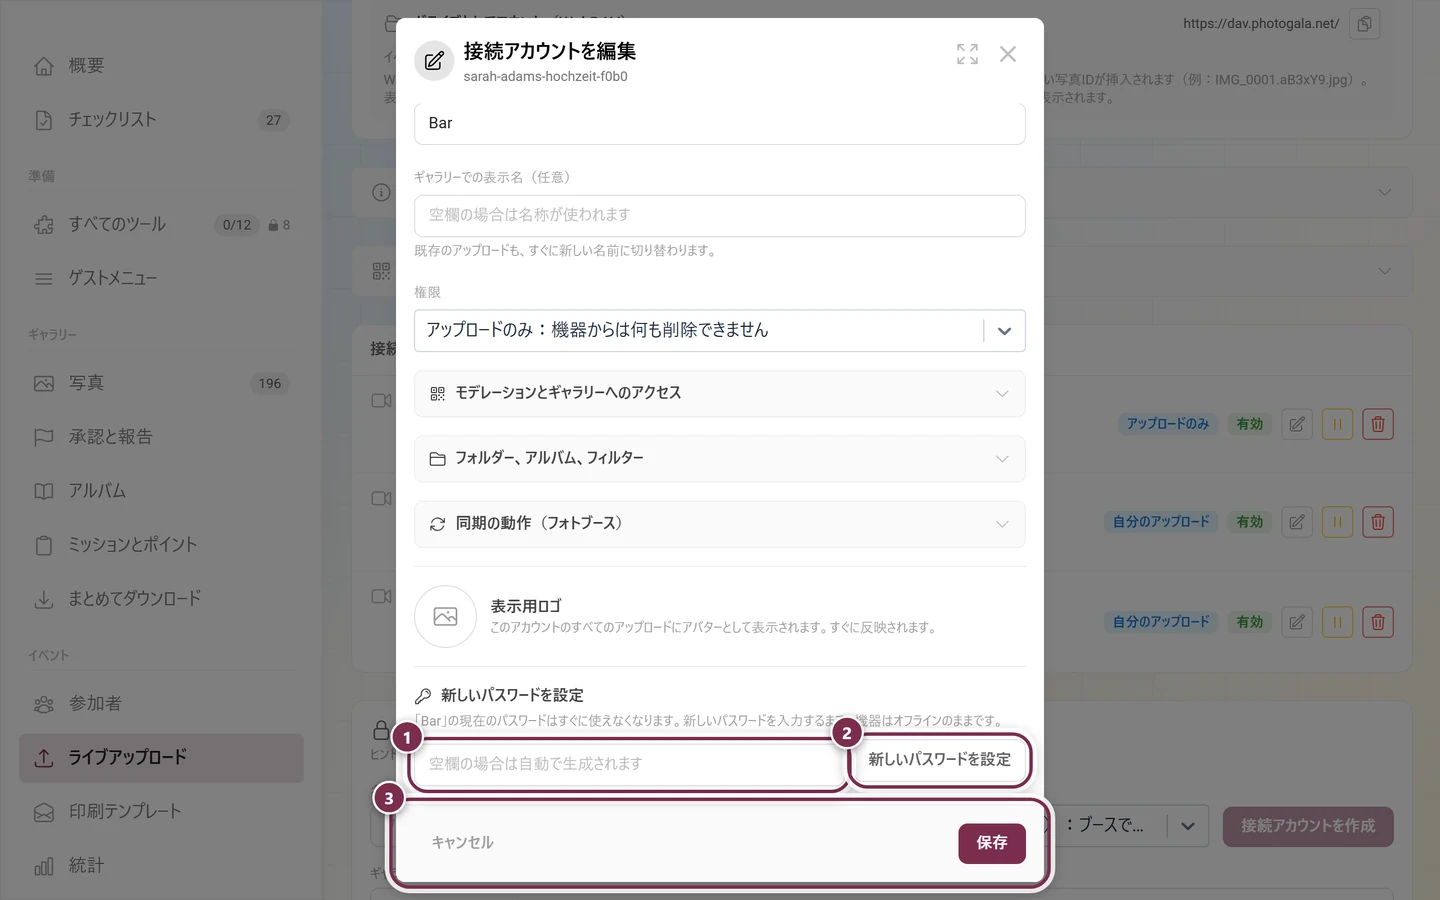Select ライブアップロード in sidebar
1440x900 pixels.
[161, 758]
